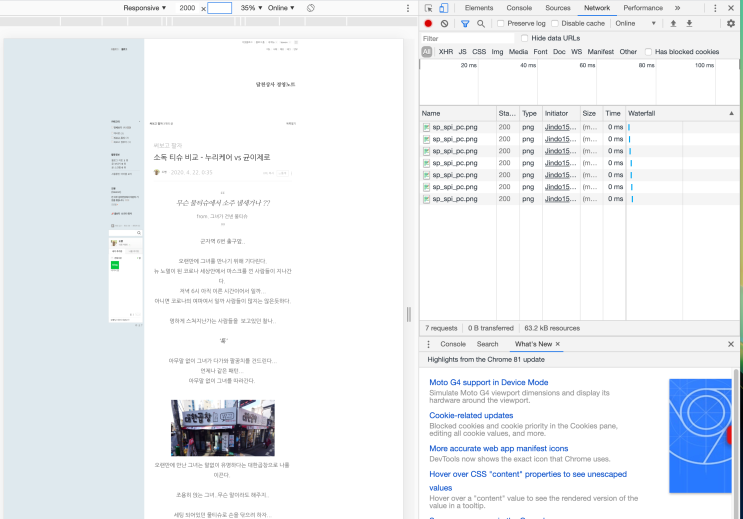Image resolution: width=743 pixels, height=519 pixels.
Task: Sort by the Size column header
Action: click(x=591, y=113)
